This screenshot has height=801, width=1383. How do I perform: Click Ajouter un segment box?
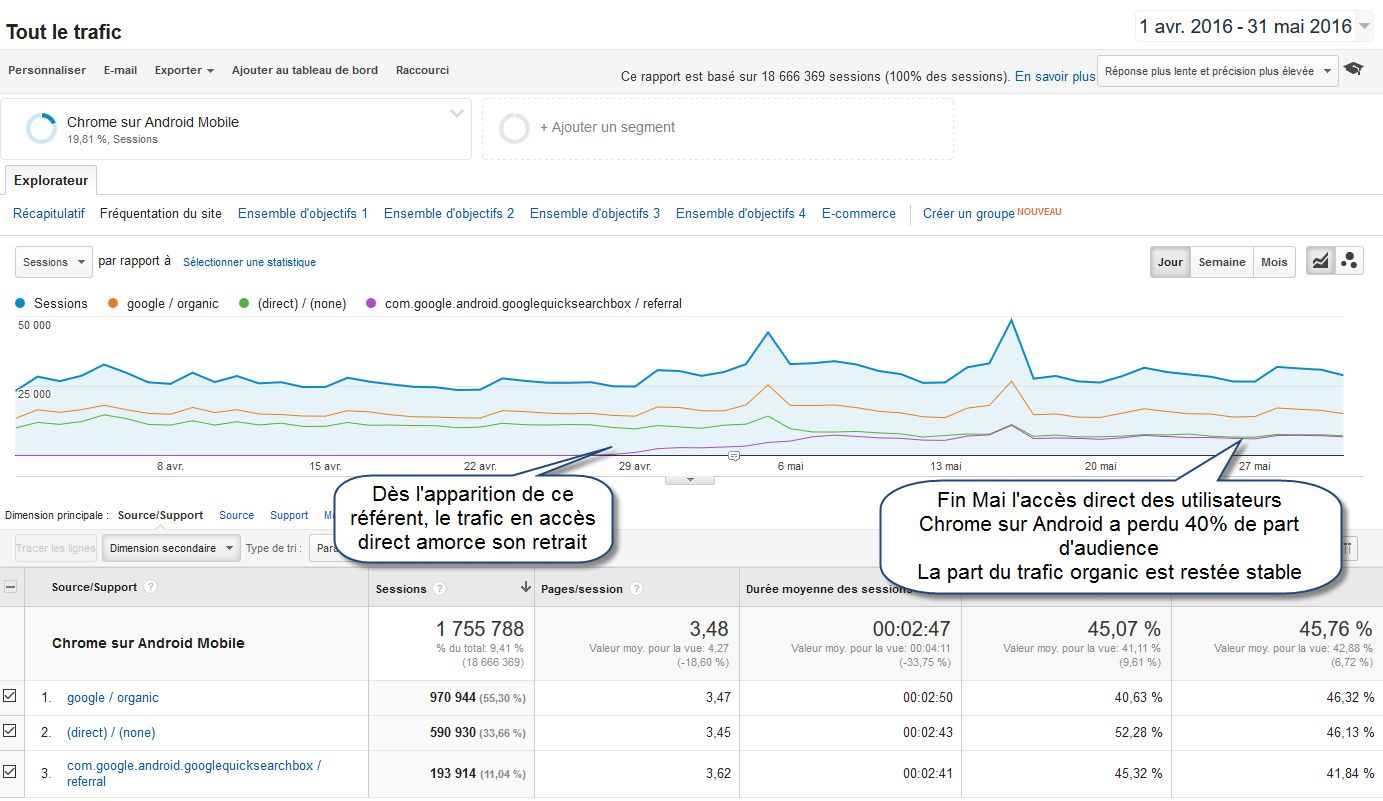(718, 128)
